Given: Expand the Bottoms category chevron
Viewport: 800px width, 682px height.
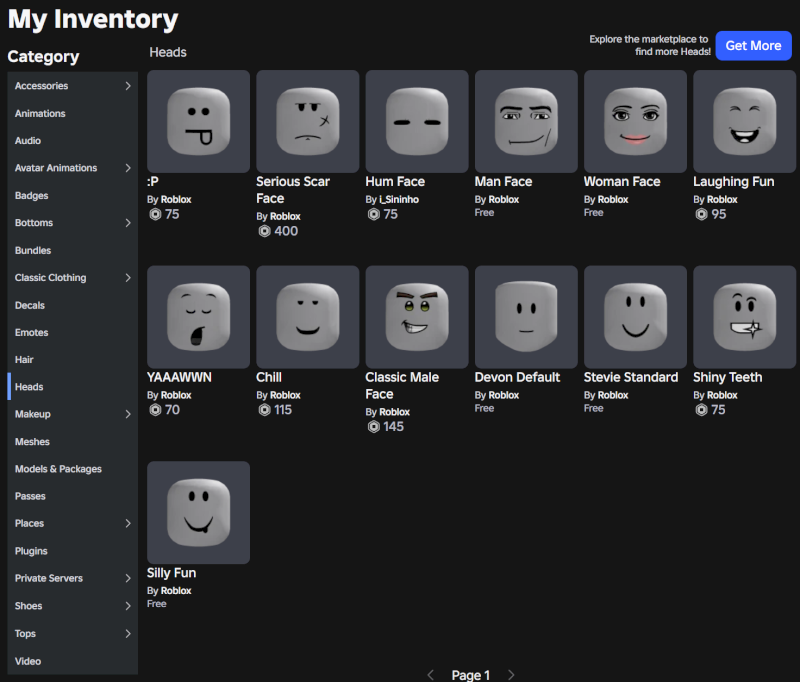Looking at the screenshot, I should point(128,222).
